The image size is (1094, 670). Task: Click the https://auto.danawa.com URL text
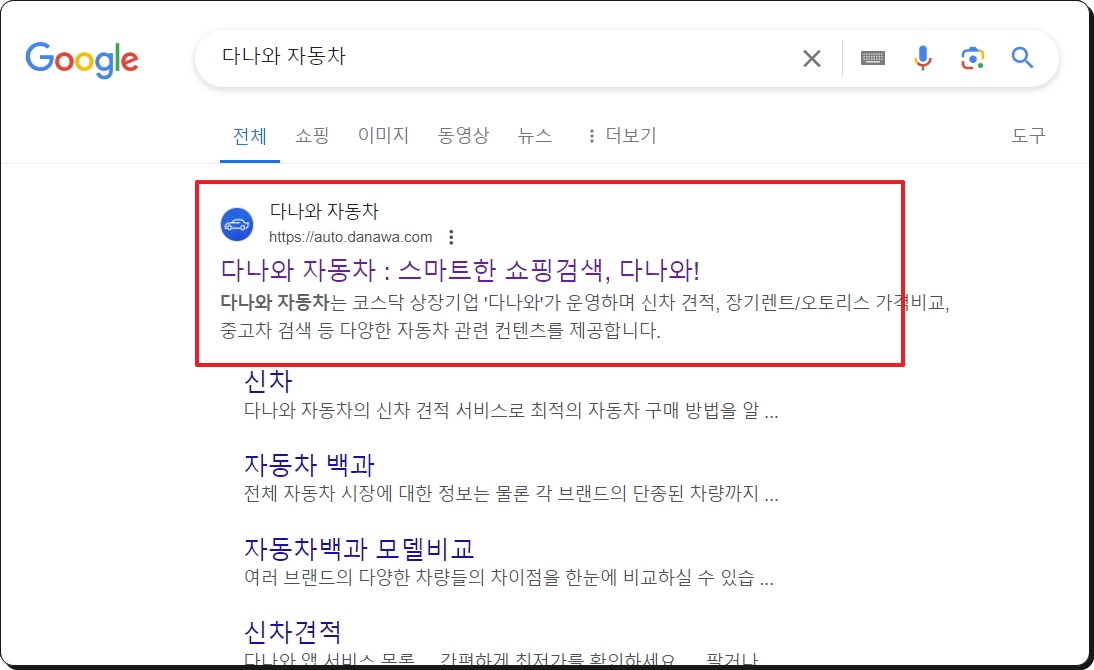click(351, 237)
